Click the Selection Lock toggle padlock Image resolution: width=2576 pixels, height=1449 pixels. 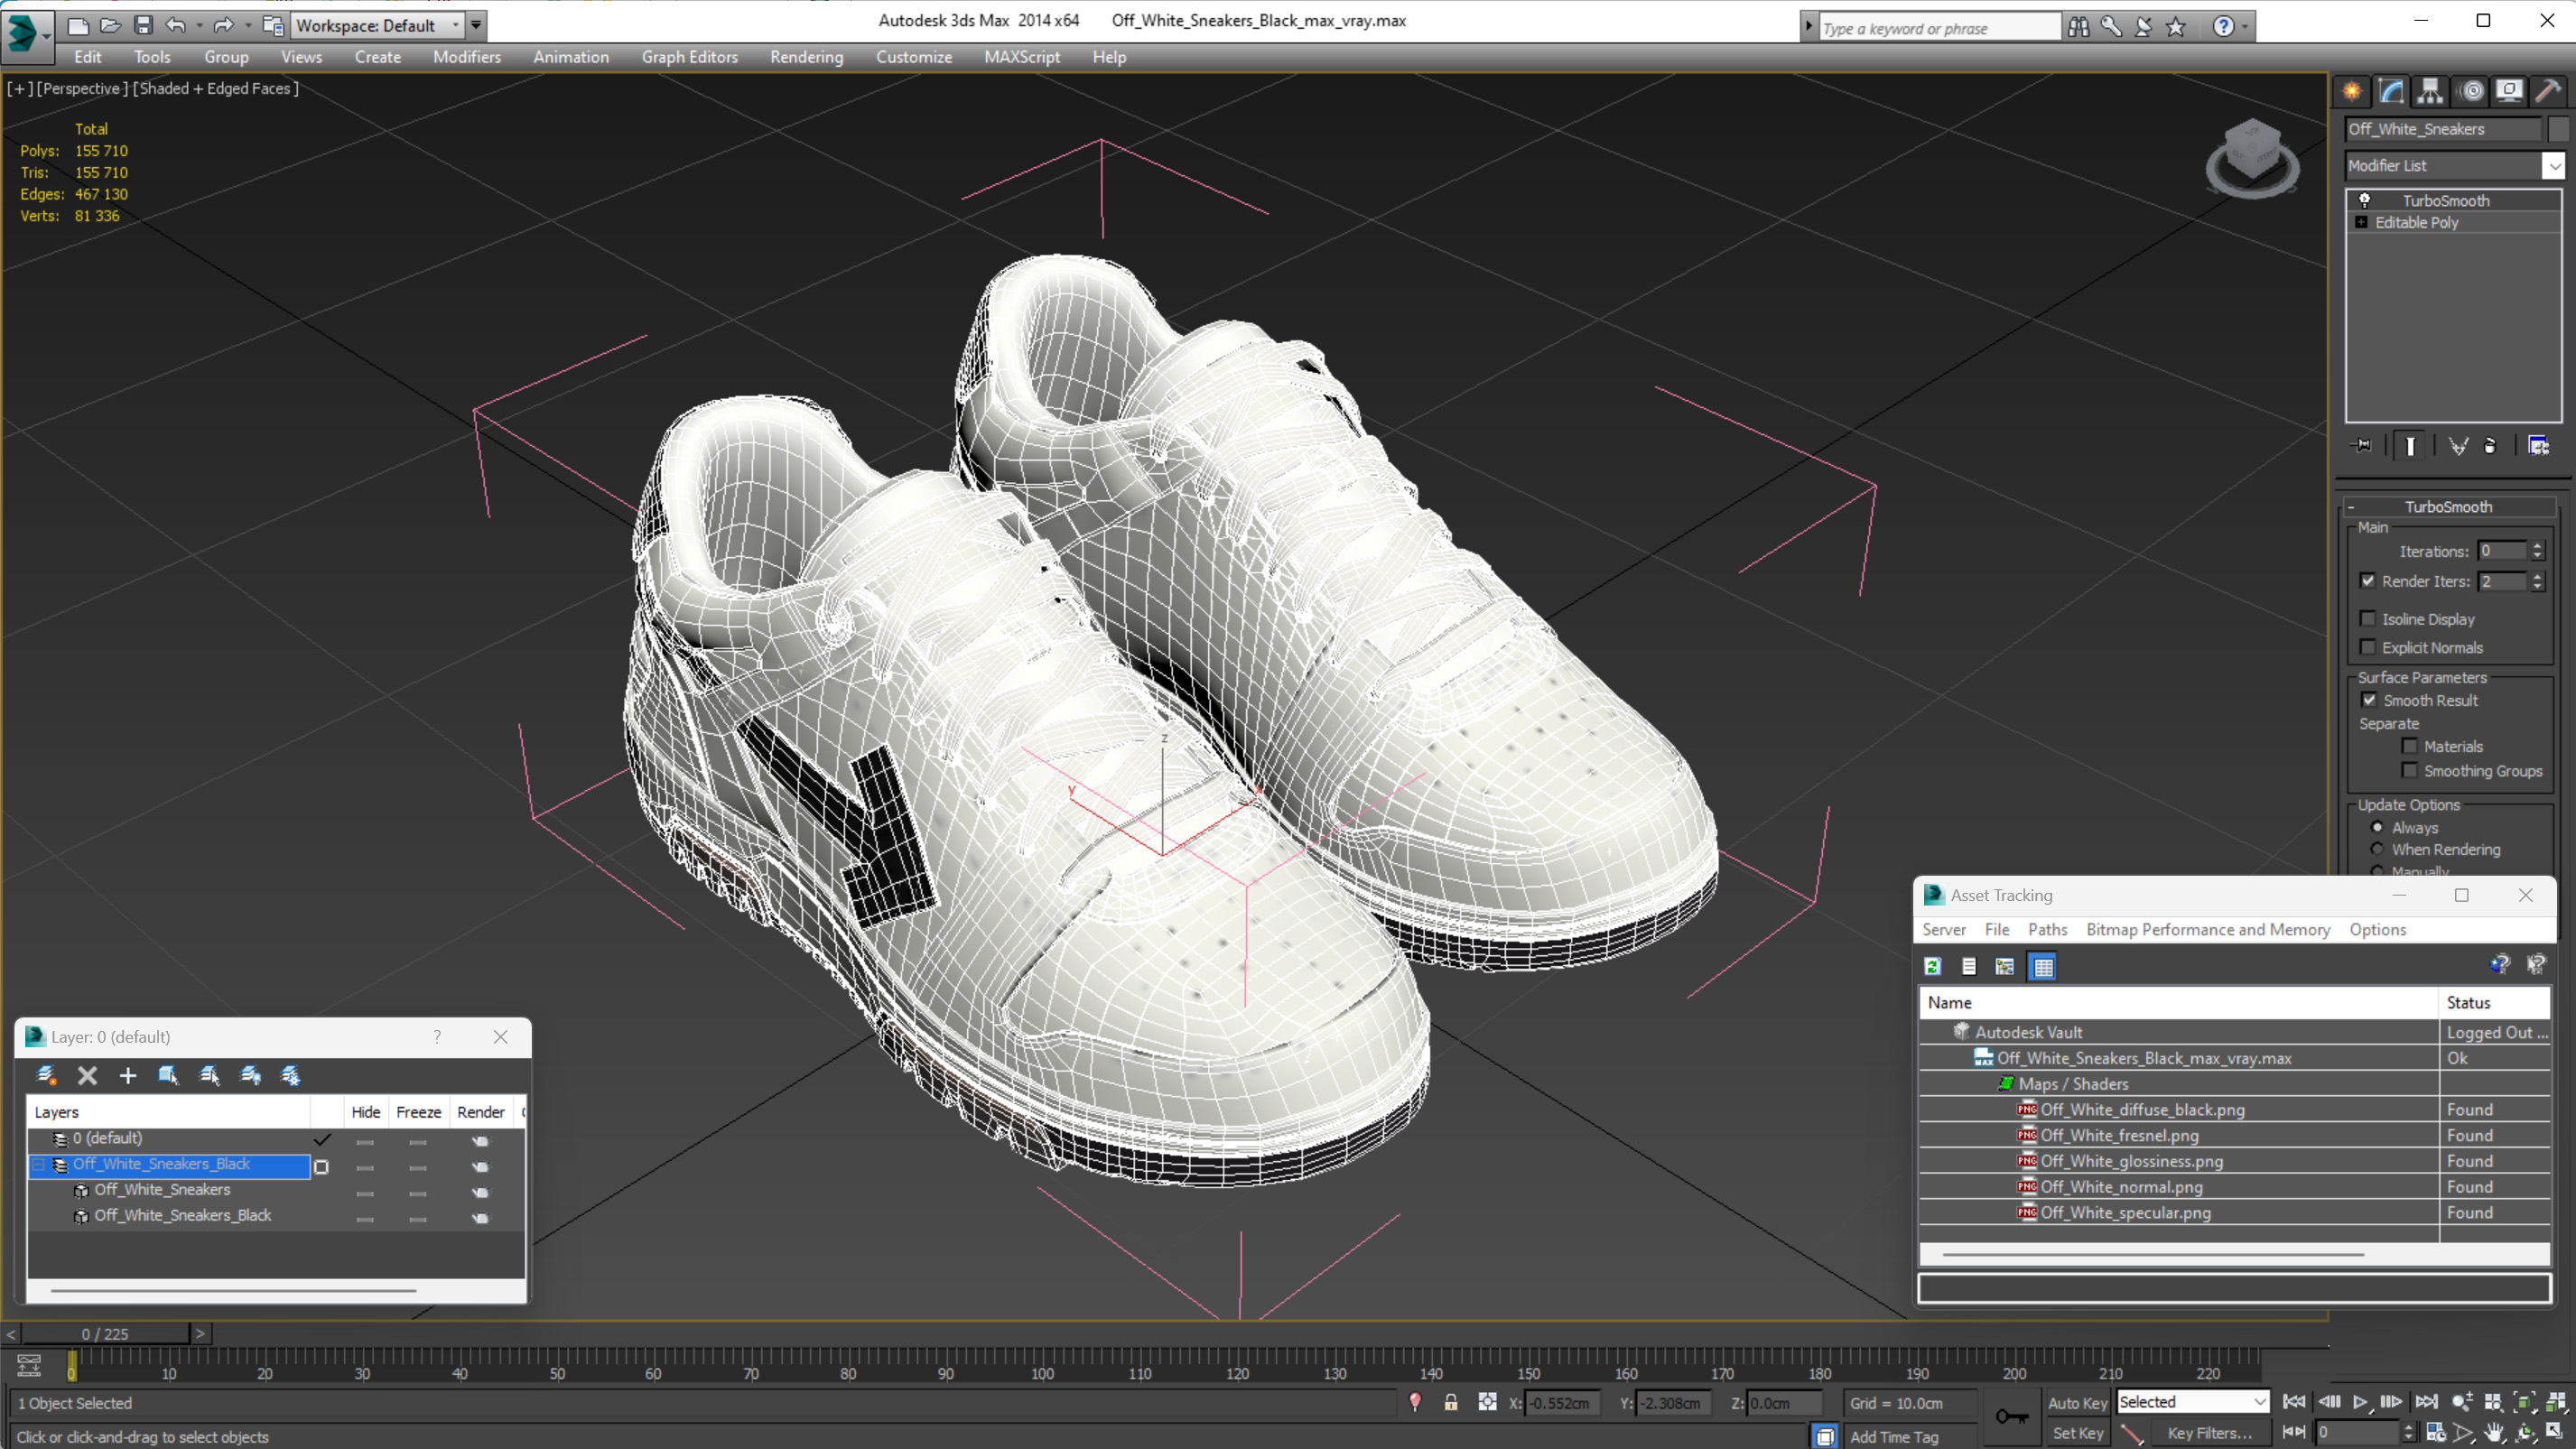(x=1450, y=1402)
